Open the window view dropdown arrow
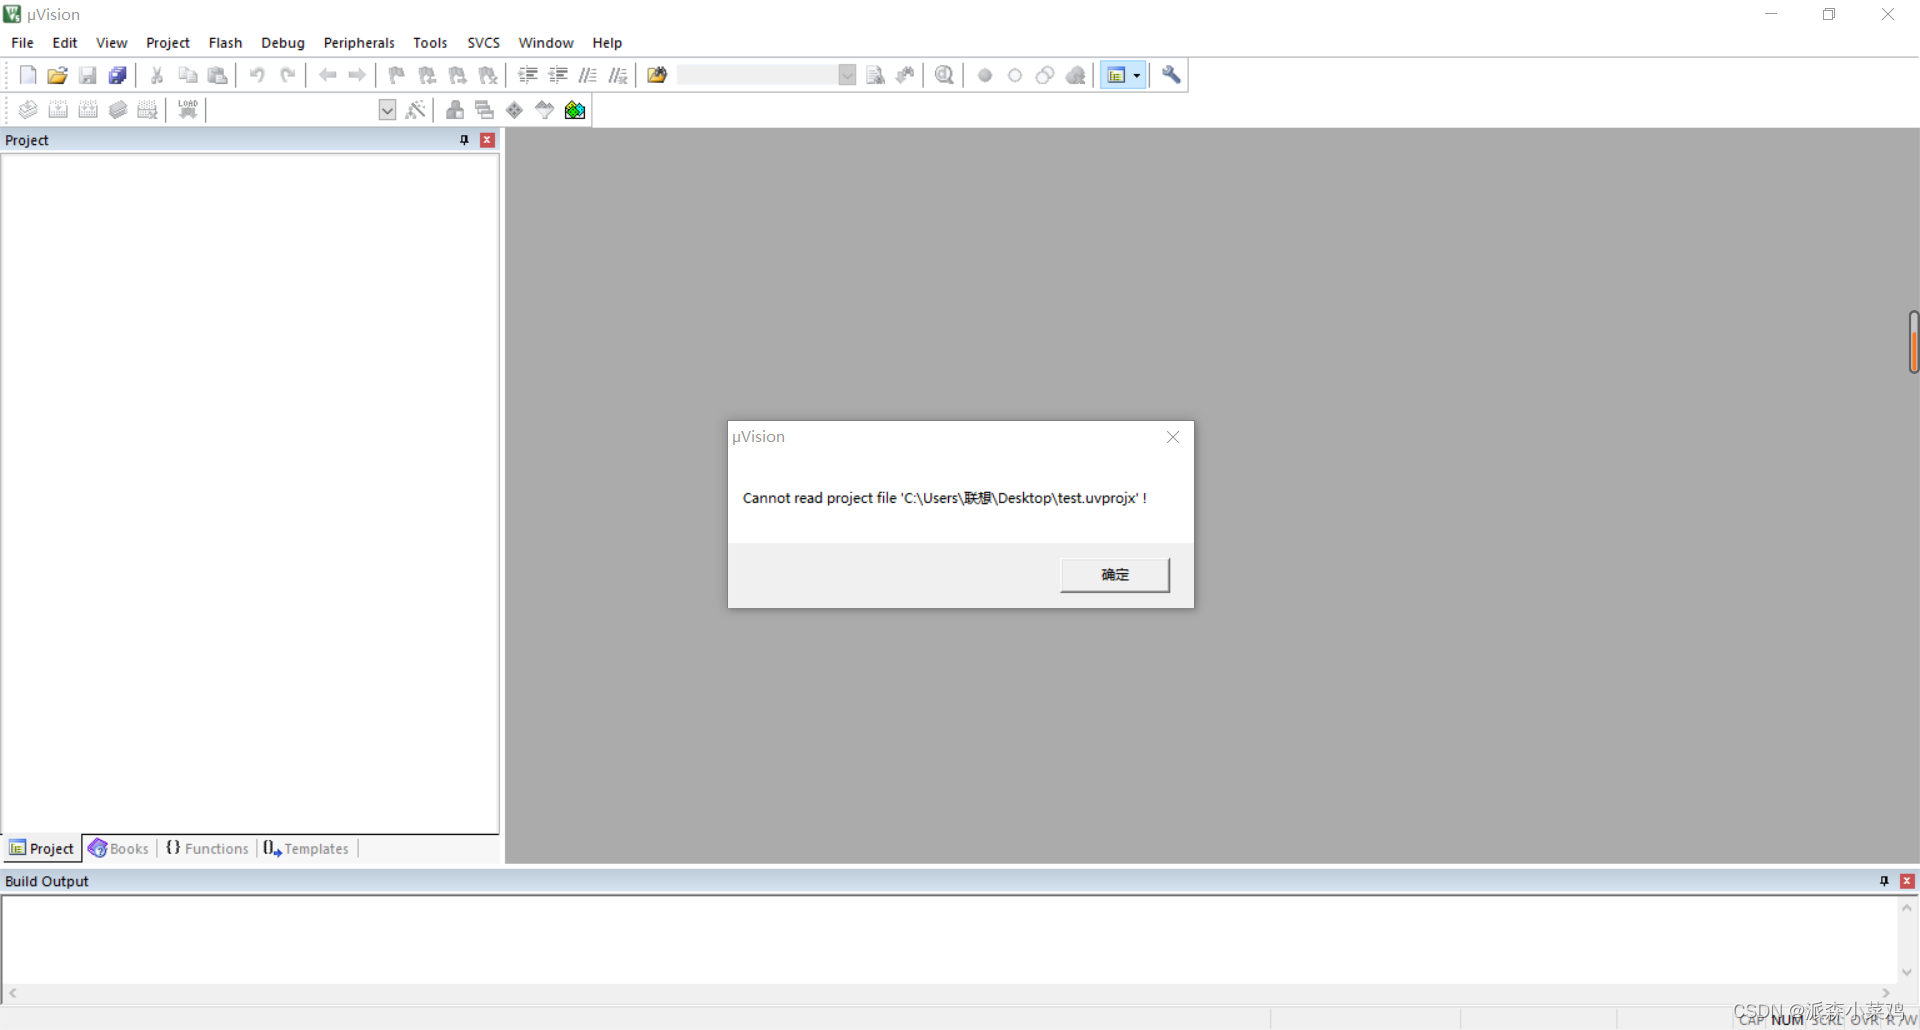The width and height of the screenshot is (1920, 1030). click(1137, 75)
